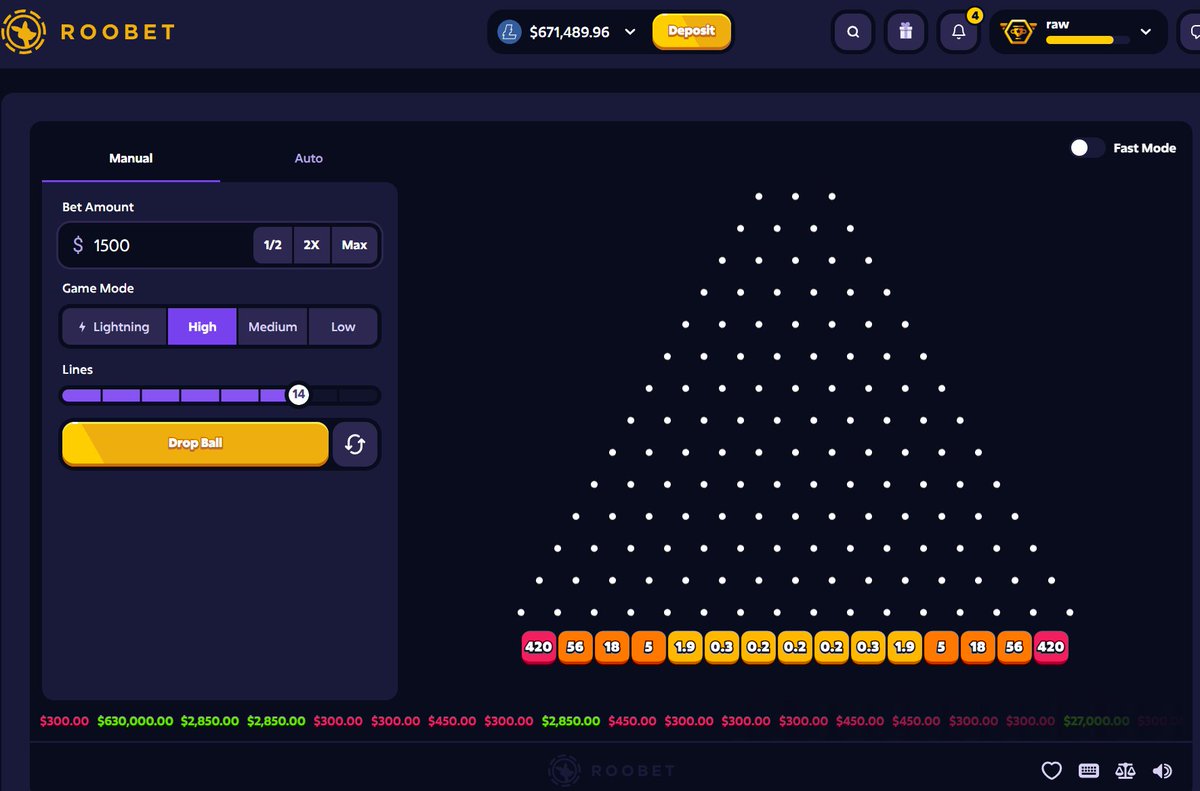Click the Deposit button
This screenshot has height=791, width=1200.
(x=692, y=31)
